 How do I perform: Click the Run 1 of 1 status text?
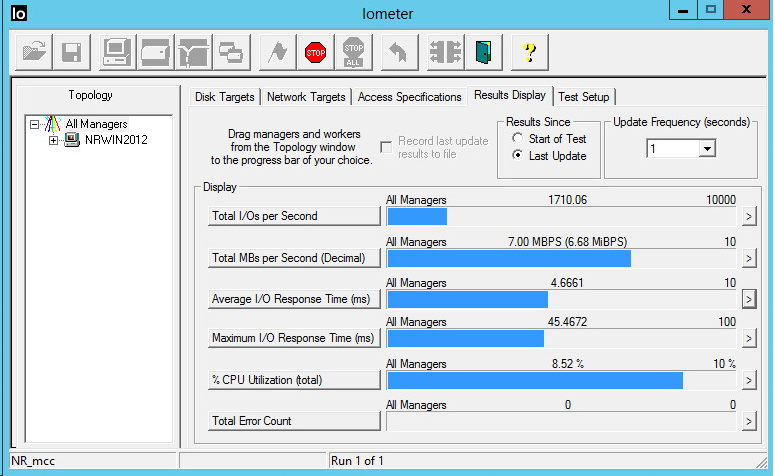(x=357, y=461)
